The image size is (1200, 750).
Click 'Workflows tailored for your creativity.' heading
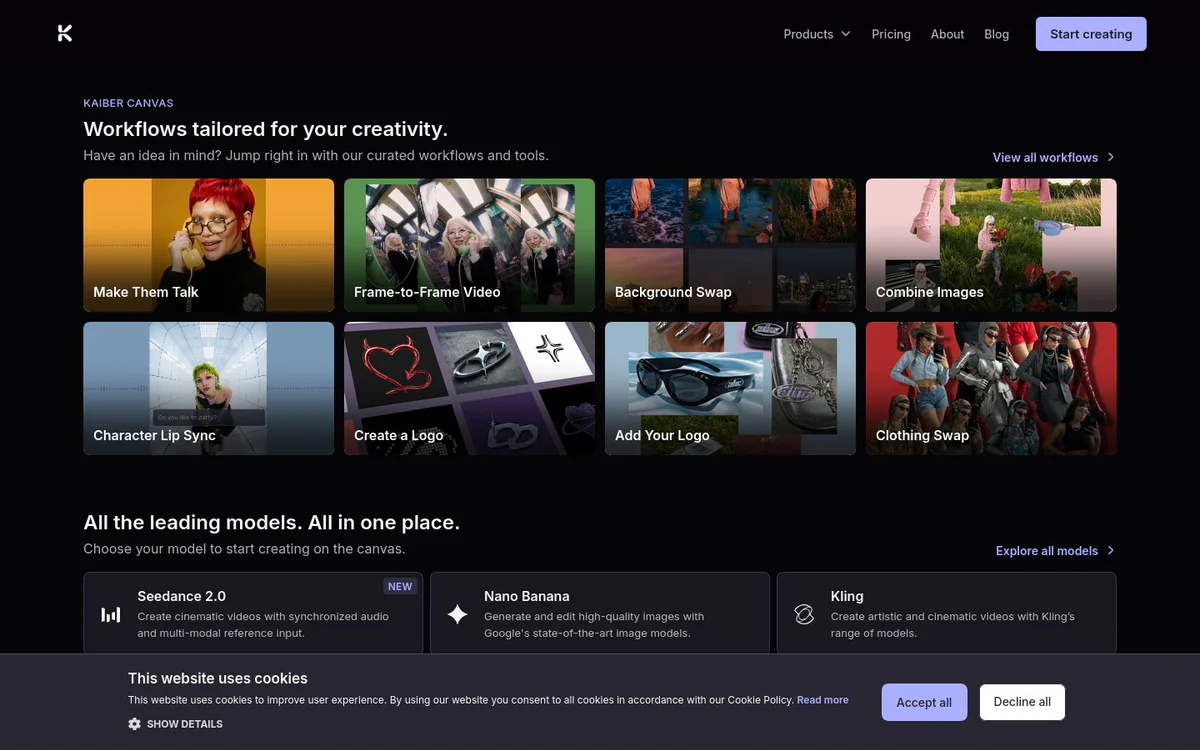pyautogui.click(x=266, y=129)
